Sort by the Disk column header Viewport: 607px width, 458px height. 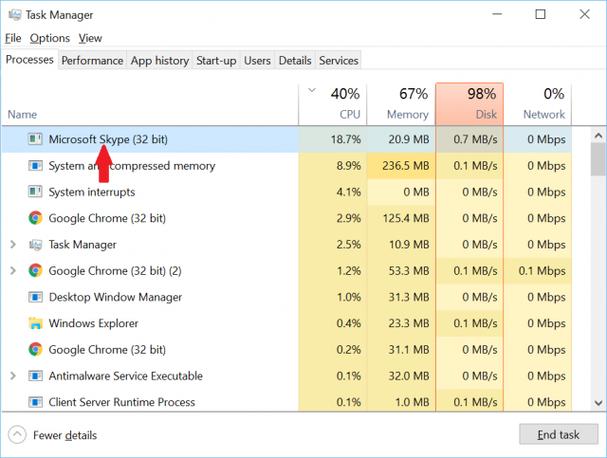click(x=470, y=104)
